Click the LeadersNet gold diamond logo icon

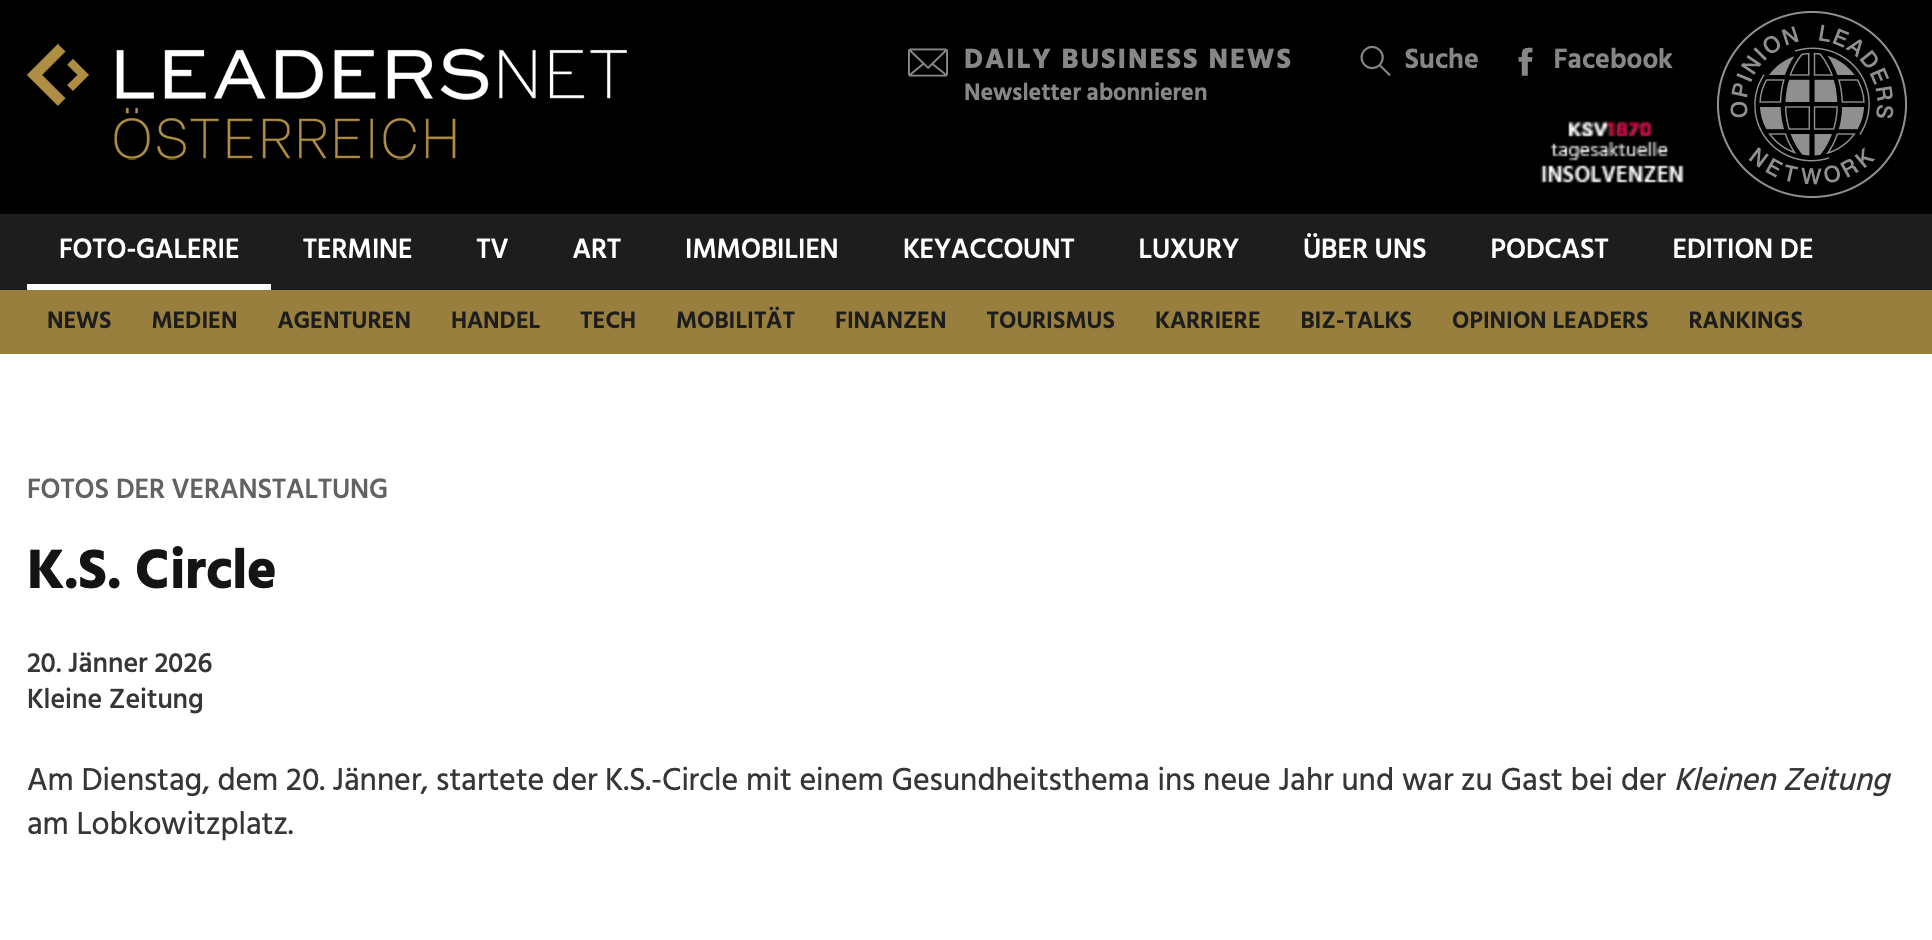(x=58, y=75)
